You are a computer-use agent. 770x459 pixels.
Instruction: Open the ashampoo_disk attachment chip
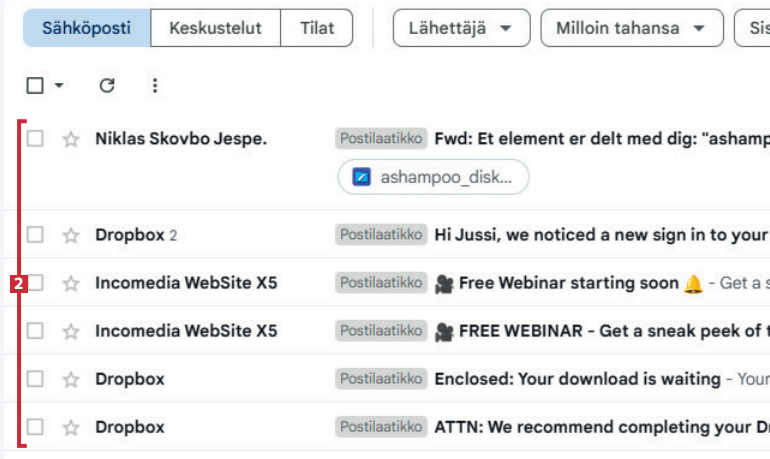[434, 177]
